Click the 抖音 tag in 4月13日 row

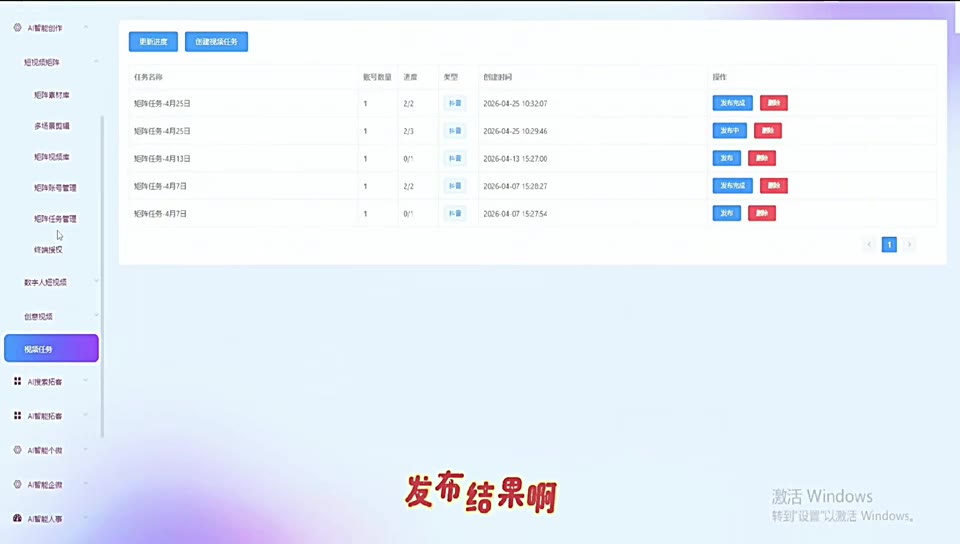(x=454, y=158)
